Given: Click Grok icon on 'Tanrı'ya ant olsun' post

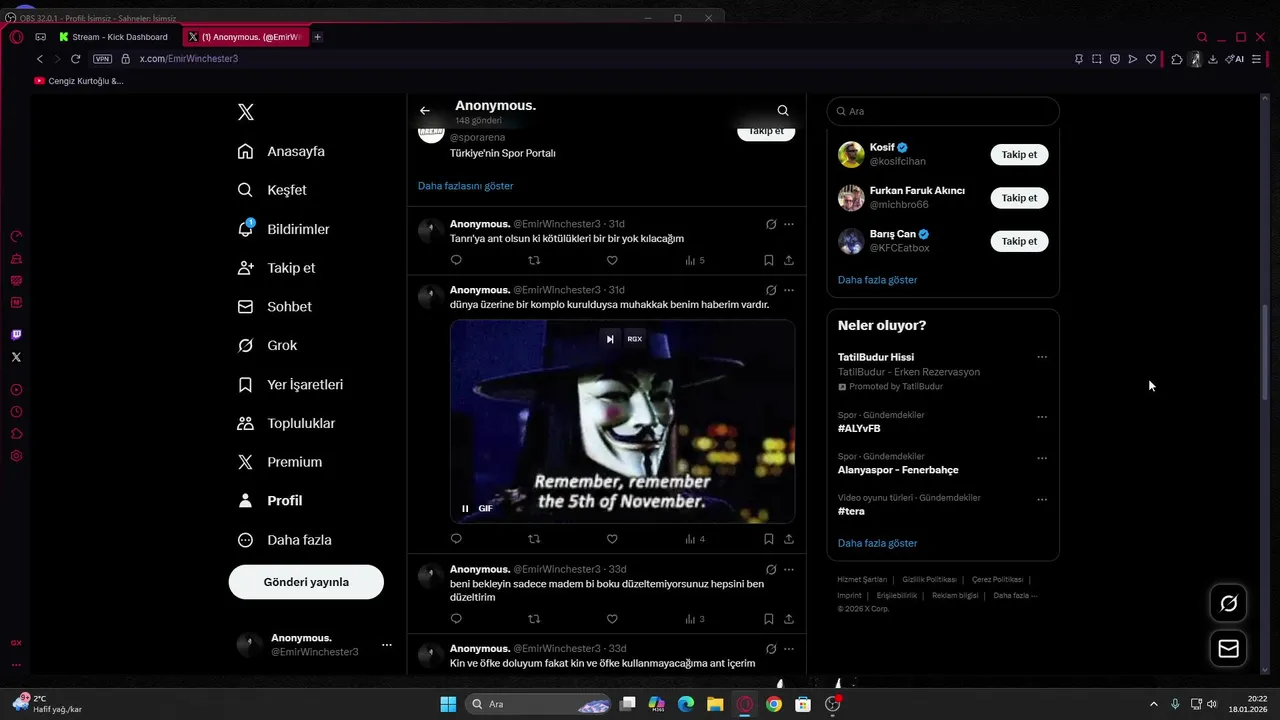Looking at the screenshot, I should (x=771, y=224).
